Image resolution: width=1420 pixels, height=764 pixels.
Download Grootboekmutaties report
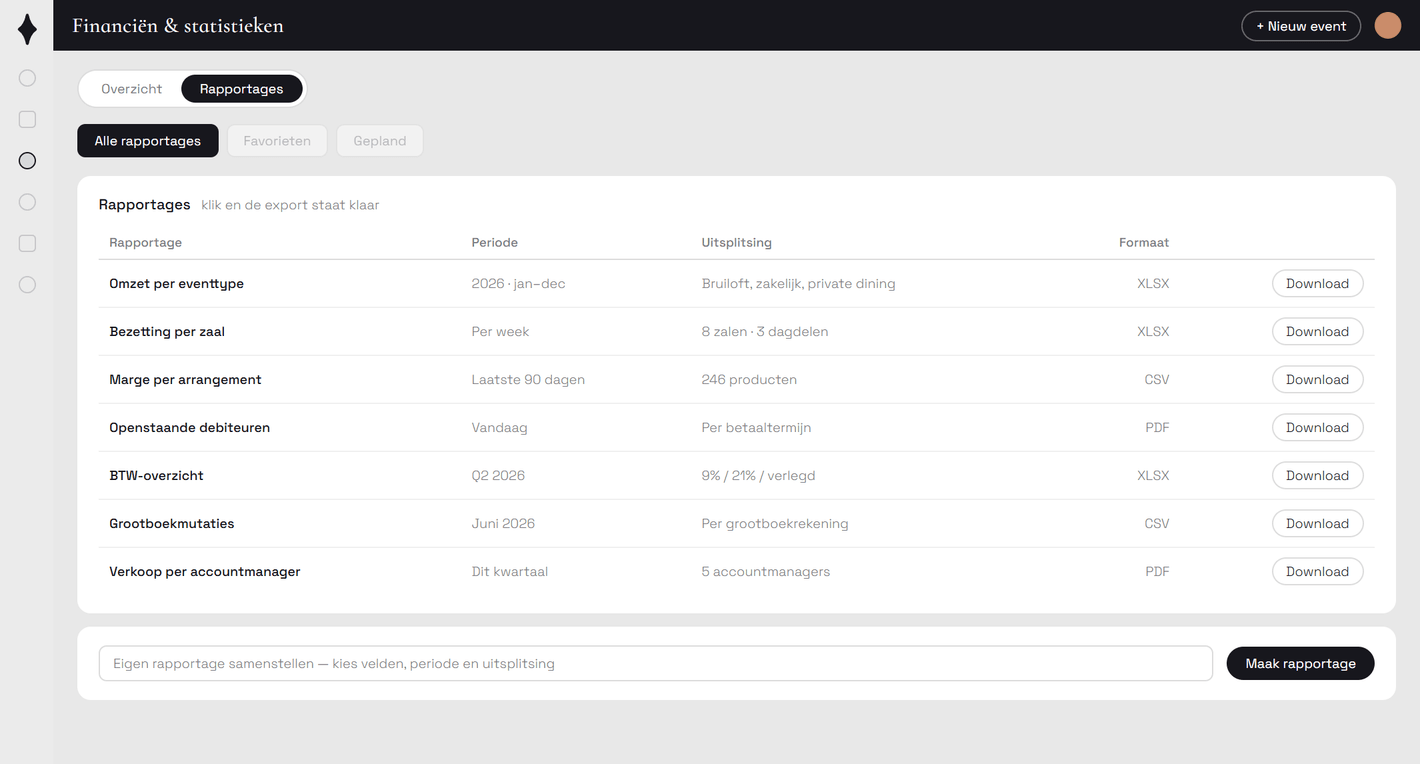point(1317,524)
